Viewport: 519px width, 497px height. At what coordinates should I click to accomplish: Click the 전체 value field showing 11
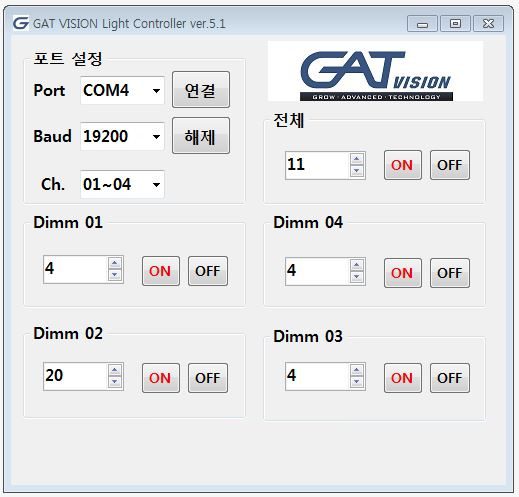[318, 165]
